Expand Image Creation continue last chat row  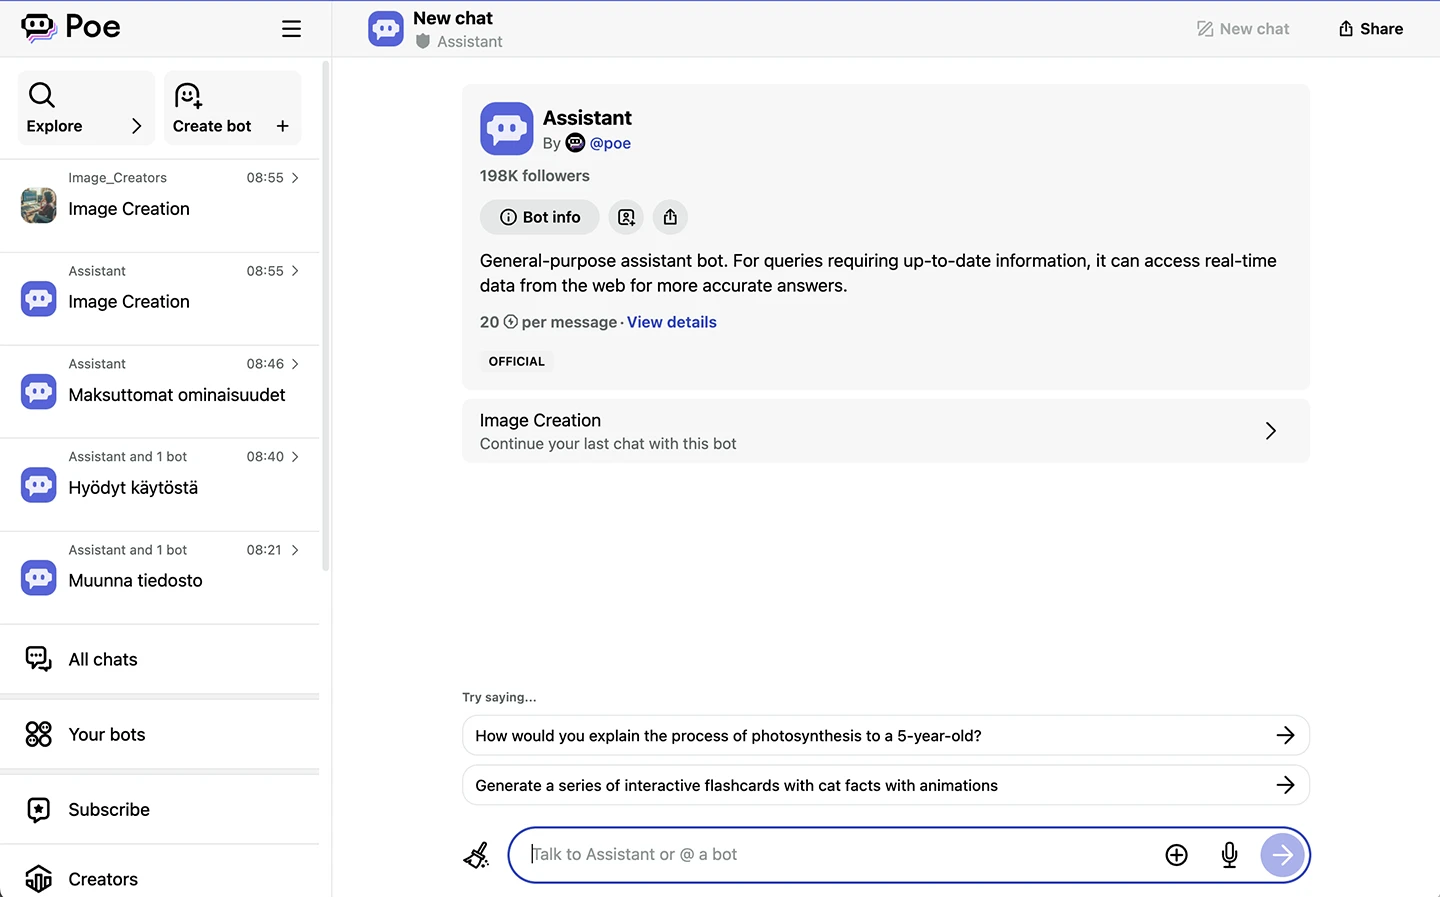tap(885, 431)
